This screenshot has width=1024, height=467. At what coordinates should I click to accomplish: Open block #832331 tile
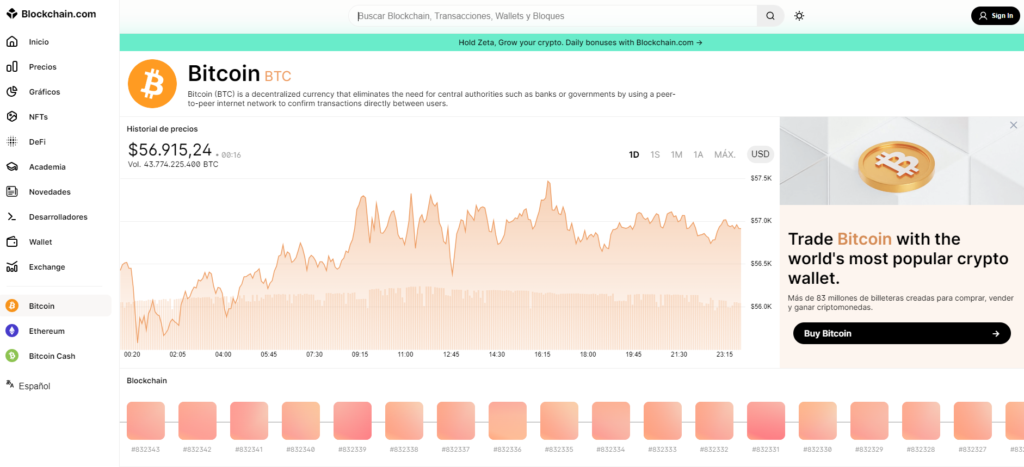click(766, 421)
